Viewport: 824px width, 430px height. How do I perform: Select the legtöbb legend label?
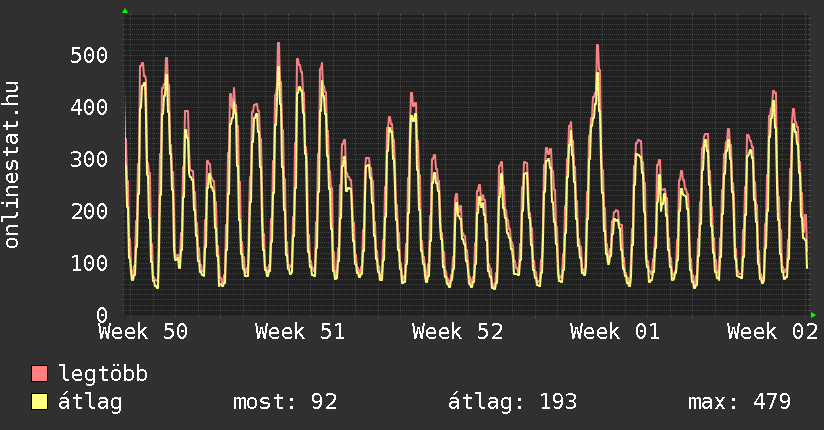[103, 374]
